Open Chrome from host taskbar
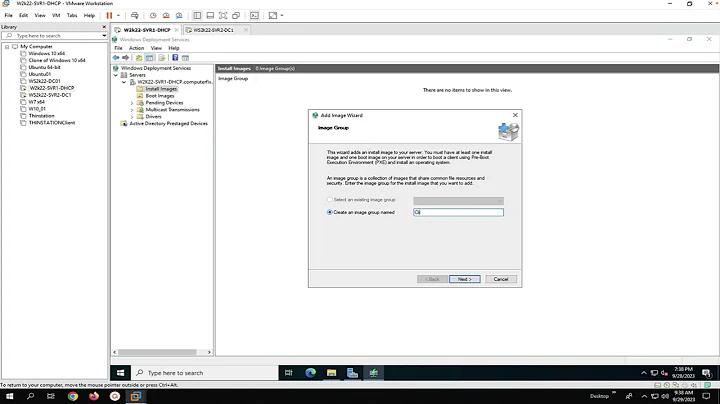Viewport: 720px width, 404px height. point(73,396)
